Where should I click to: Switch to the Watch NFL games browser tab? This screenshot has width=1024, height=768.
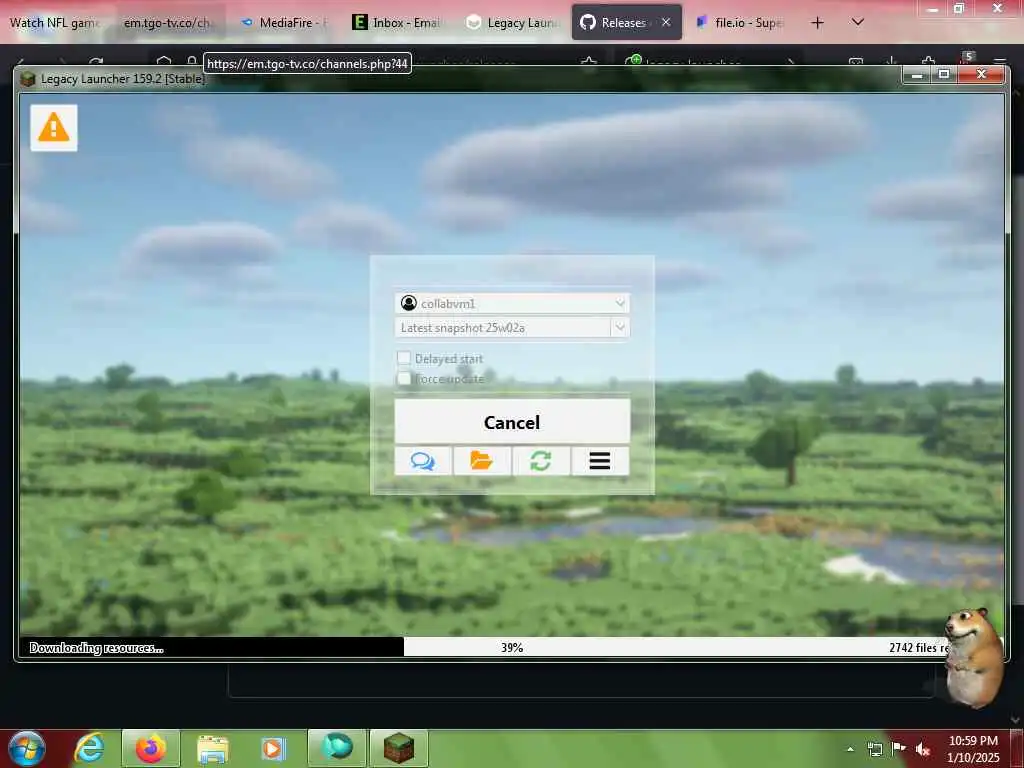tap(56, 23)
